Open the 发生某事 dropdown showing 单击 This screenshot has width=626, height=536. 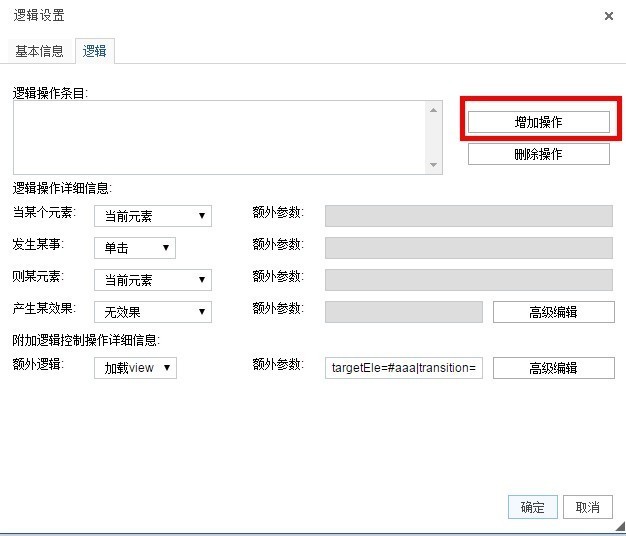[x=135, y=248]
